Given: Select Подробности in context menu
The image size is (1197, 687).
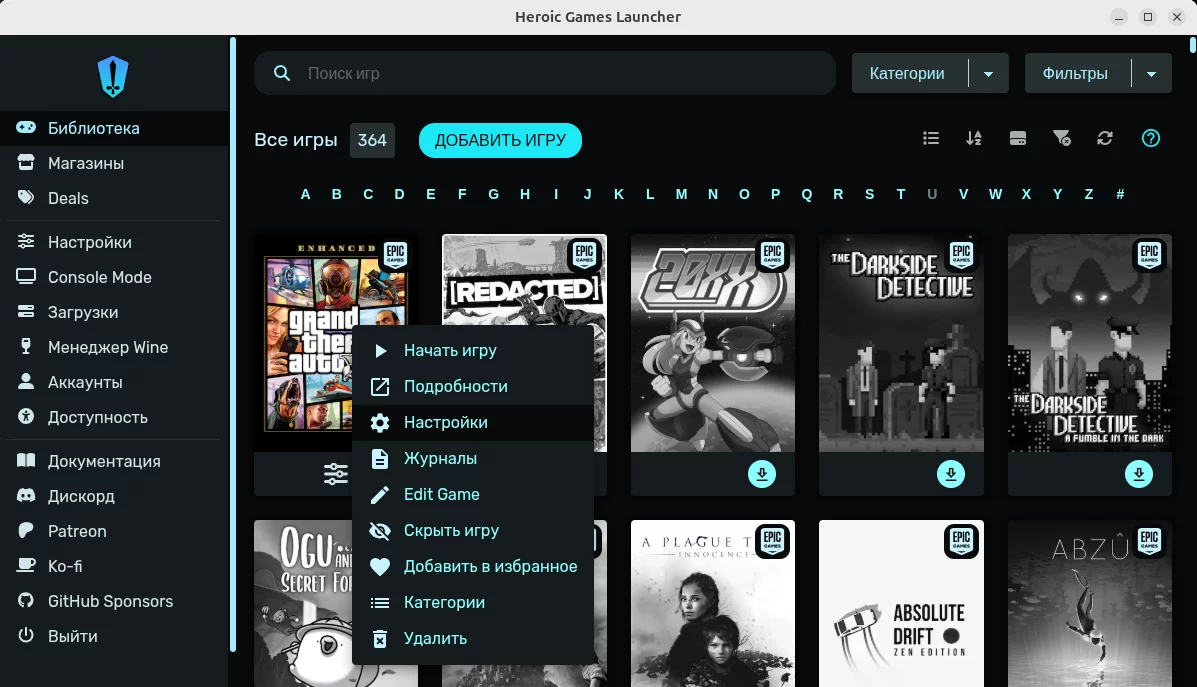Looking at the screenshot, I should coord(473,386).
